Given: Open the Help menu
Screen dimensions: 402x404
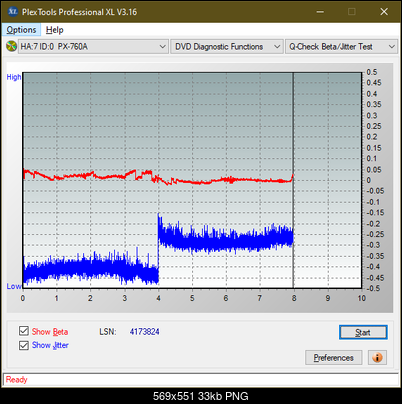Looking at the screenshot, I should (55, 30).
